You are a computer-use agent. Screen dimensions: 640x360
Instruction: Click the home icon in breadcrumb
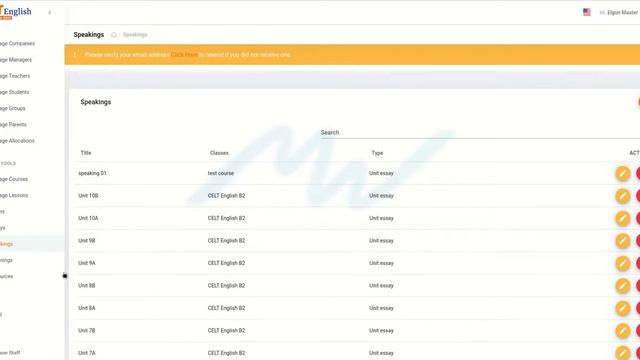(114, 35)
